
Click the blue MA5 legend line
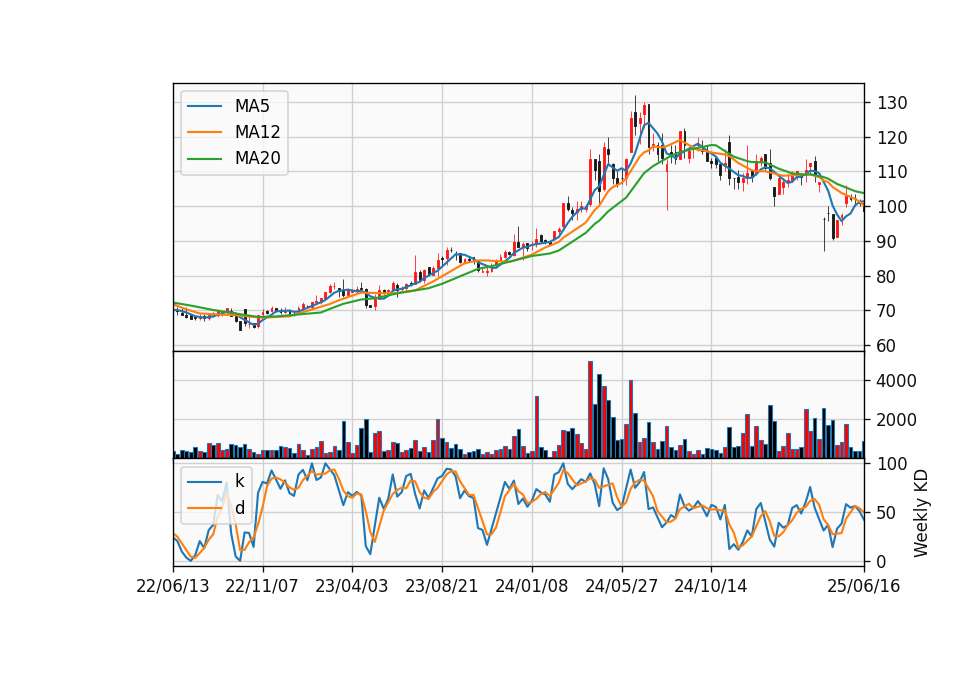pos(204,106)
